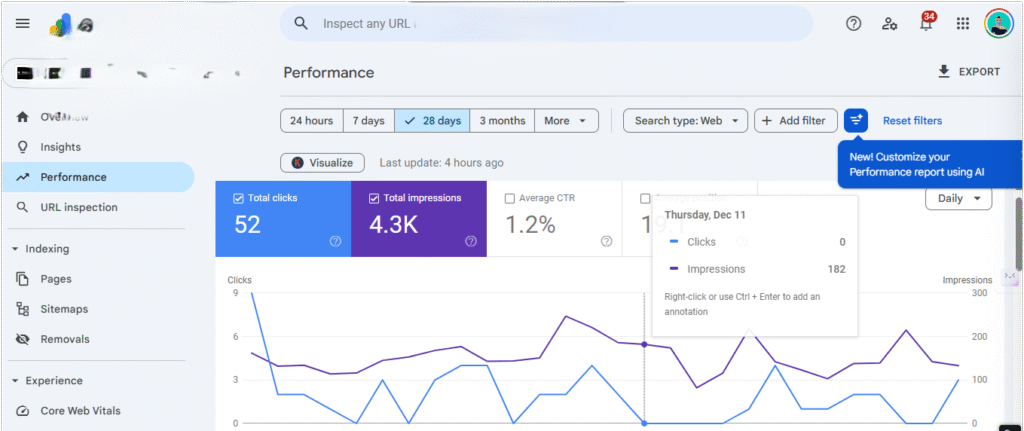Click the help question mark icon

pos(853,24)
